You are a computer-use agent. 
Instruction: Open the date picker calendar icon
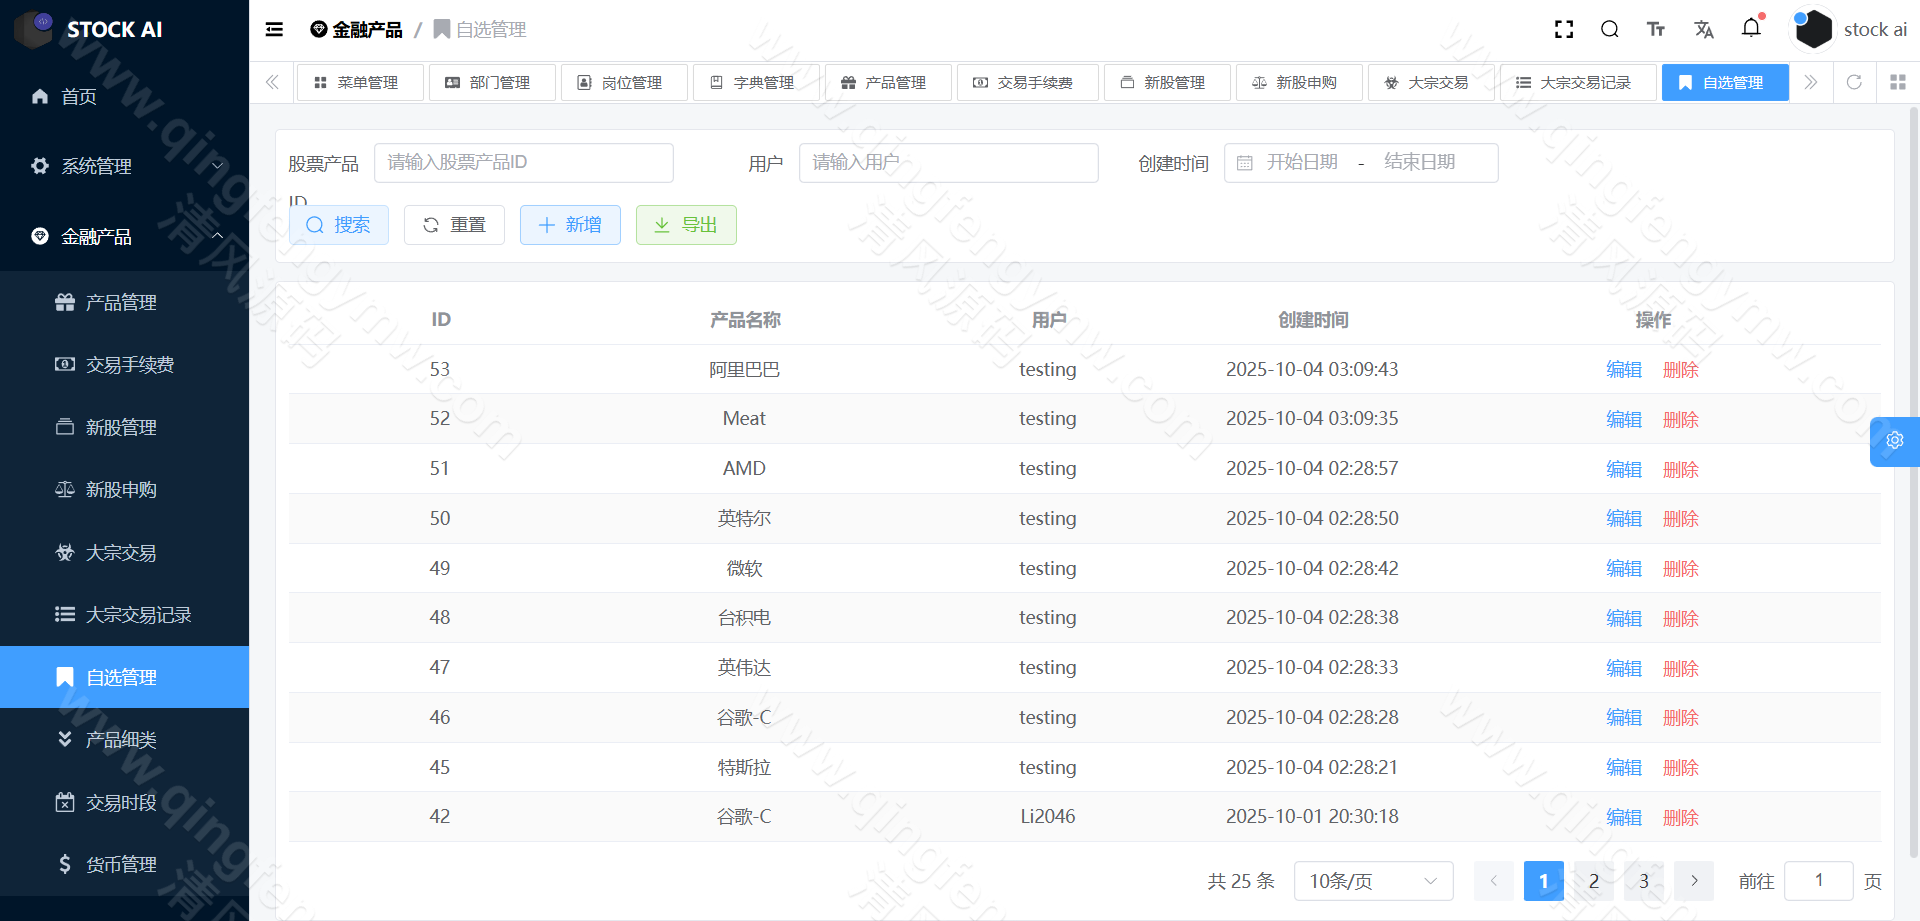pyautogui.click(x=1244, y=162)
